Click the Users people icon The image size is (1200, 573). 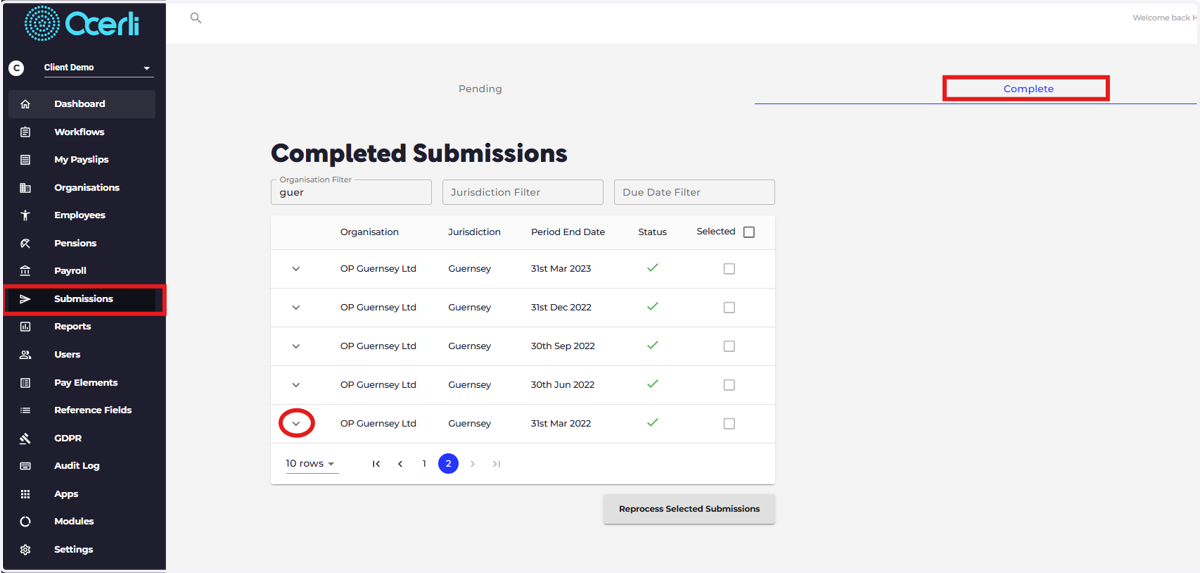tap(26, 355)
